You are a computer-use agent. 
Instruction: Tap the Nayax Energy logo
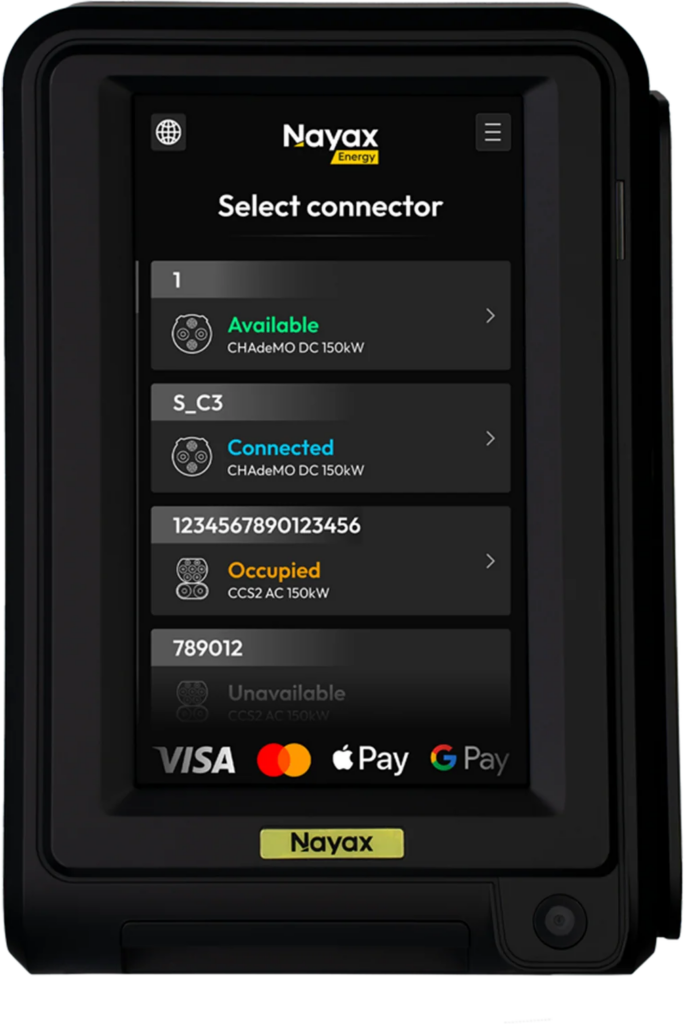(x=331, y=143)
